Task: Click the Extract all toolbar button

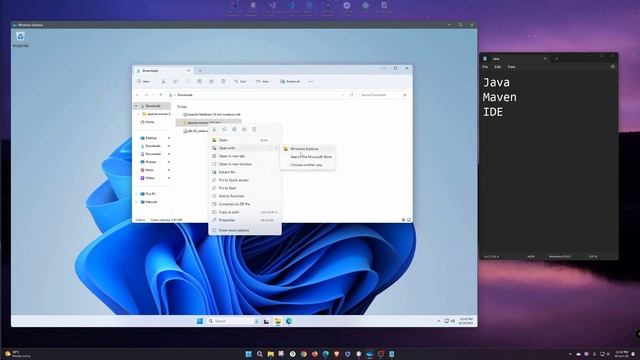Action: click(x=290, y=82)
